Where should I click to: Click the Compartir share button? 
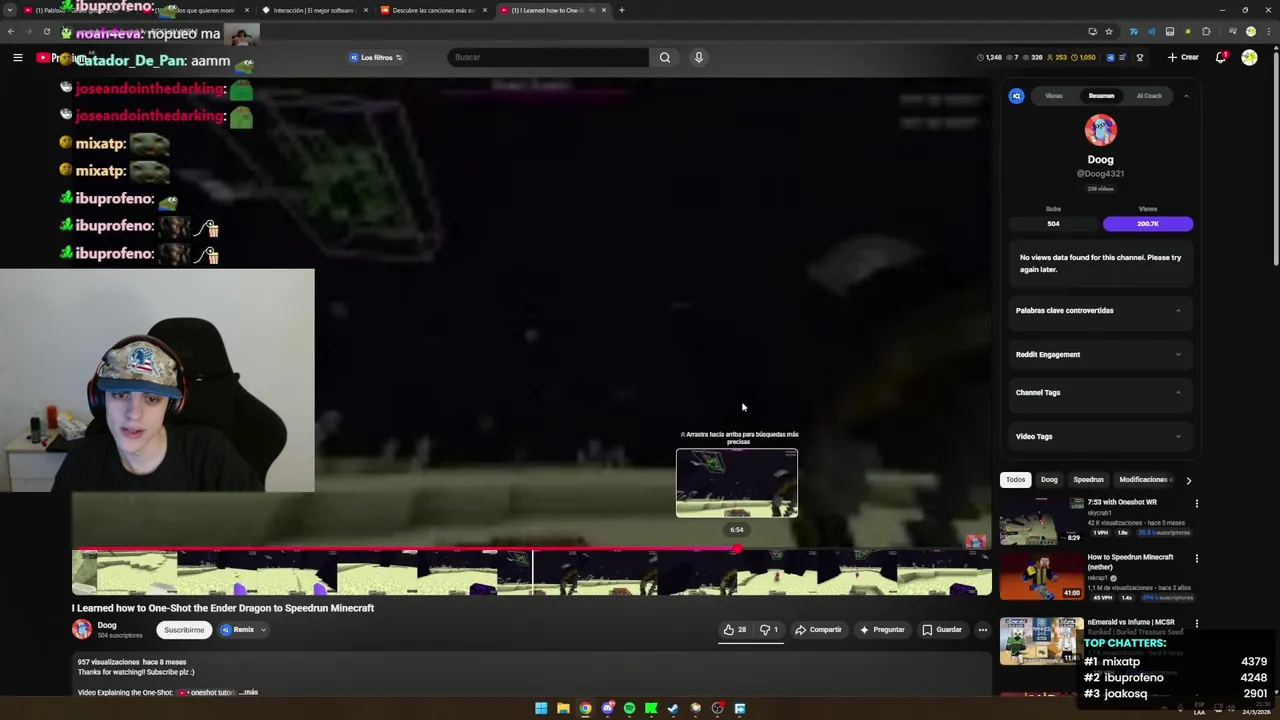point(818,630)
